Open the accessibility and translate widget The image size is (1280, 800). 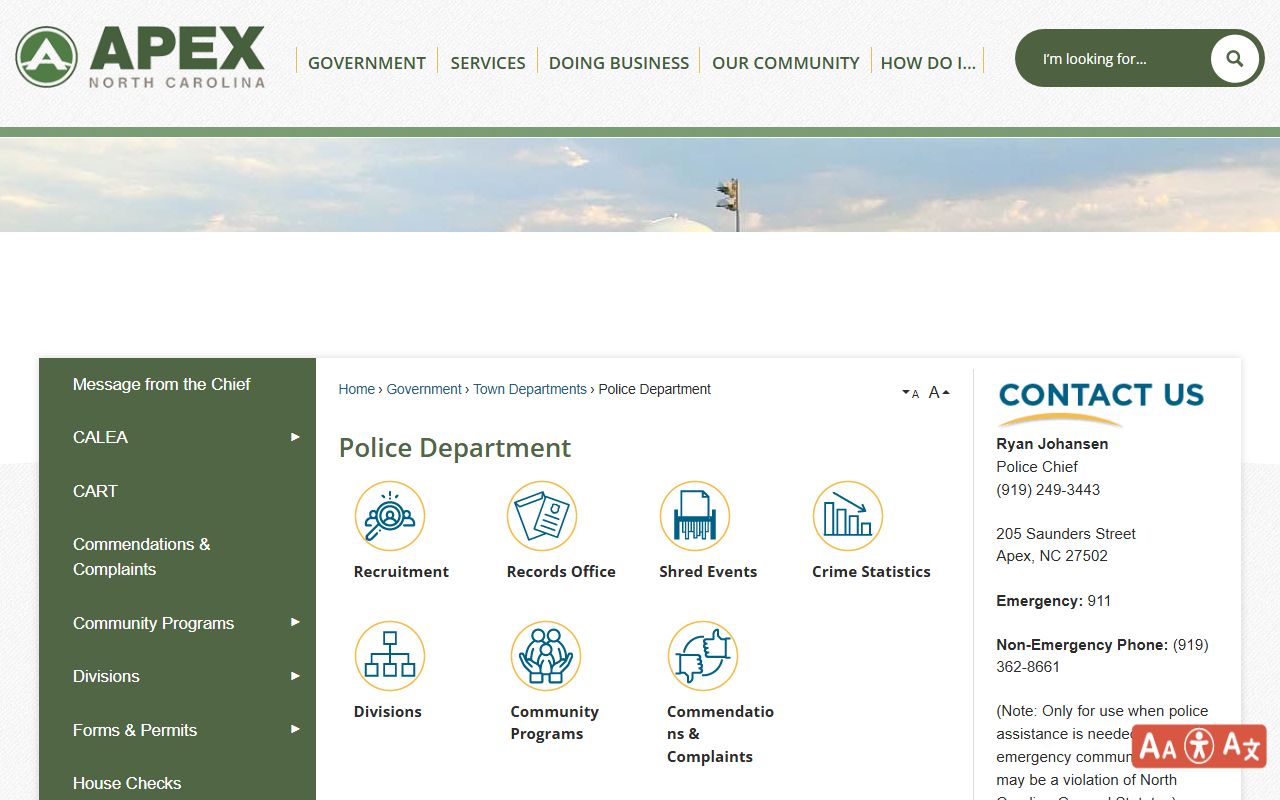point(1199,746)
